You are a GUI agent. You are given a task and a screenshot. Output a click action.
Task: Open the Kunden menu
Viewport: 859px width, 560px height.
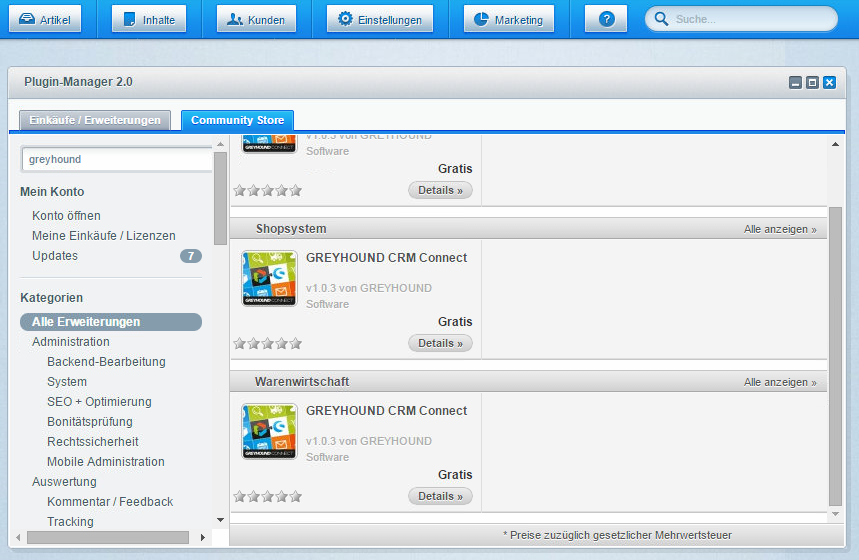click(256, 19)
